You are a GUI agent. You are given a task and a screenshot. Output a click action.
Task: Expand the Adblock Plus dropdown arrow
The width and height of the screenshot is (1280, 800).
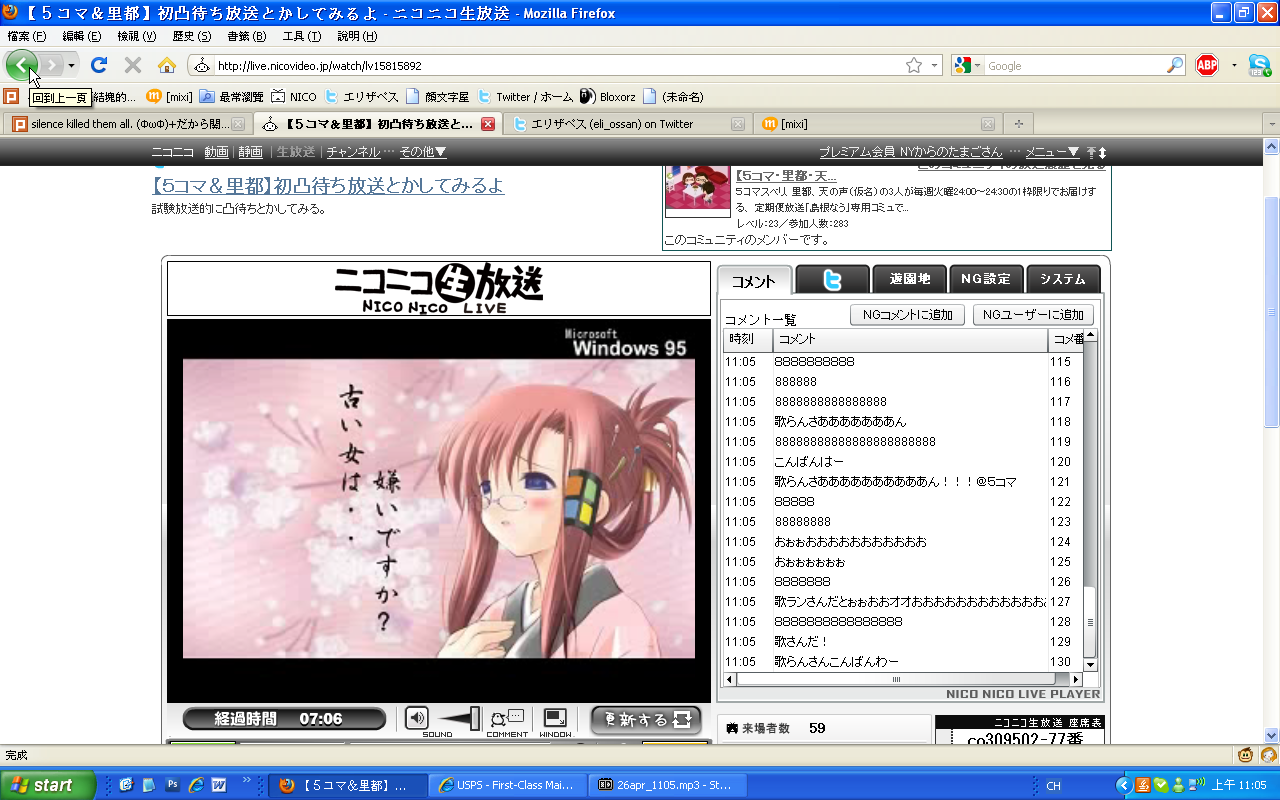tap(1234, 66)
